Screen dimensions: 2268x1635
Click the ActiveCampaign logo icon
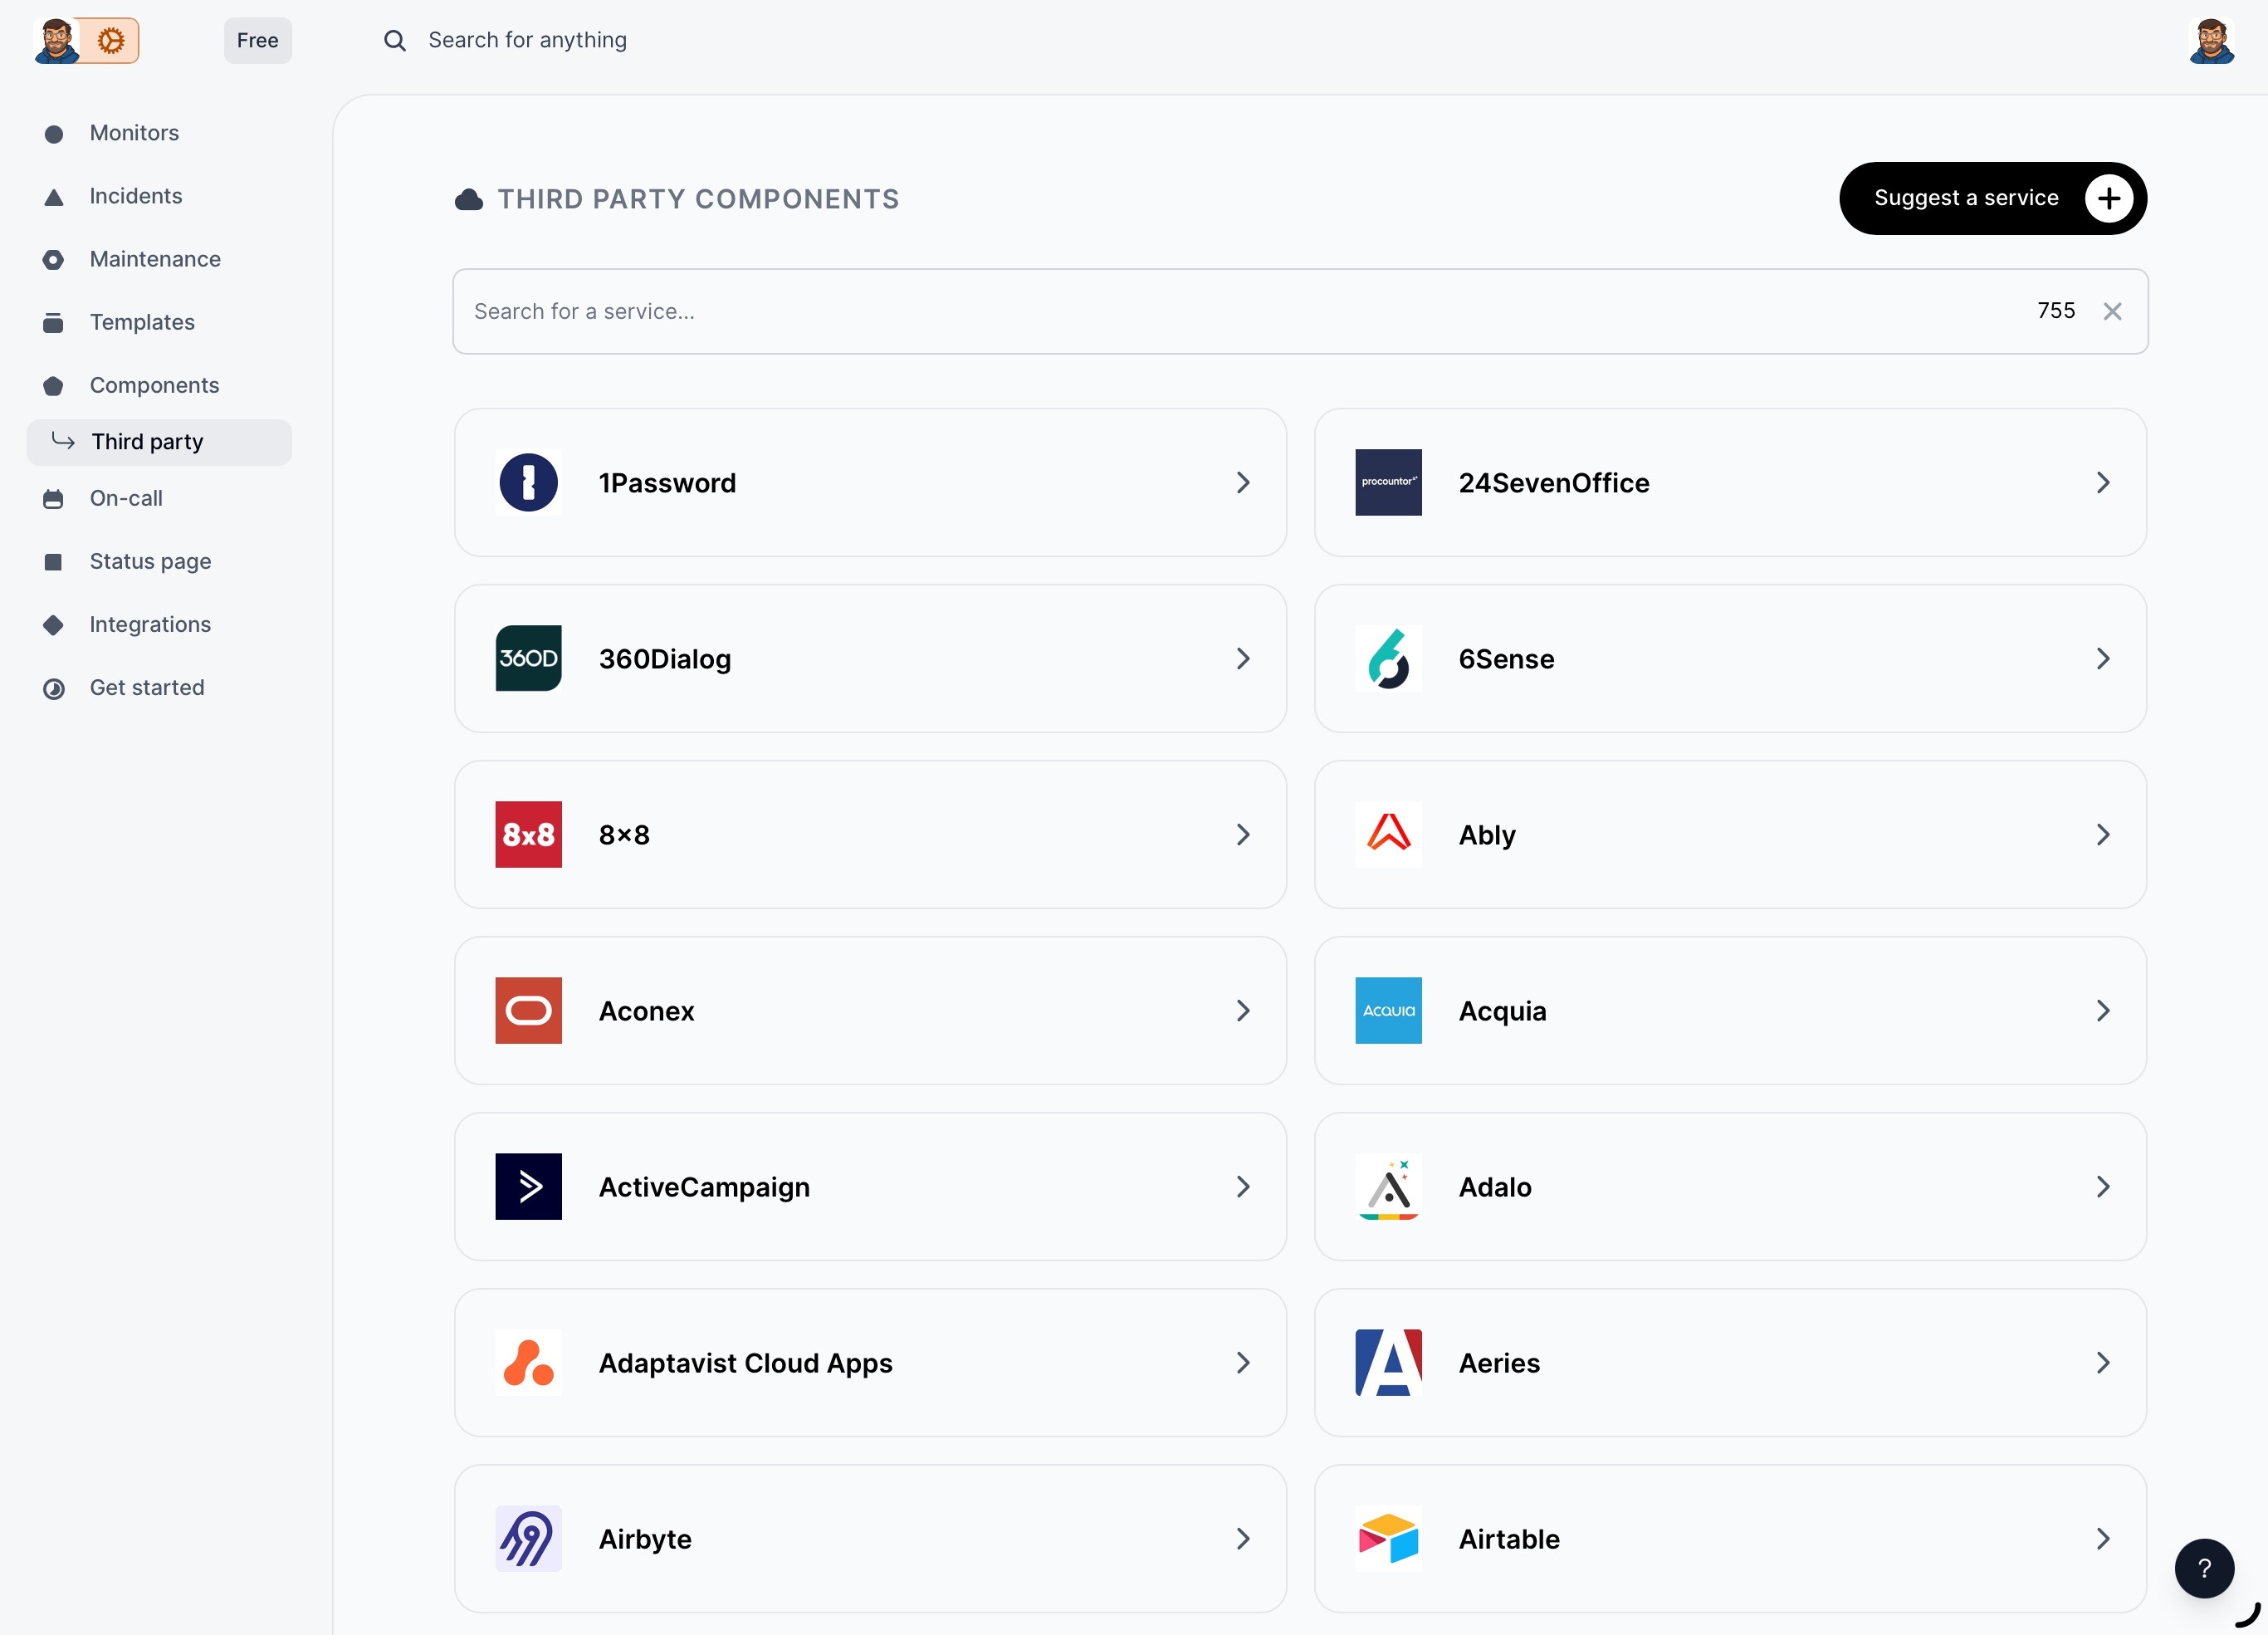click(528, 1186)
